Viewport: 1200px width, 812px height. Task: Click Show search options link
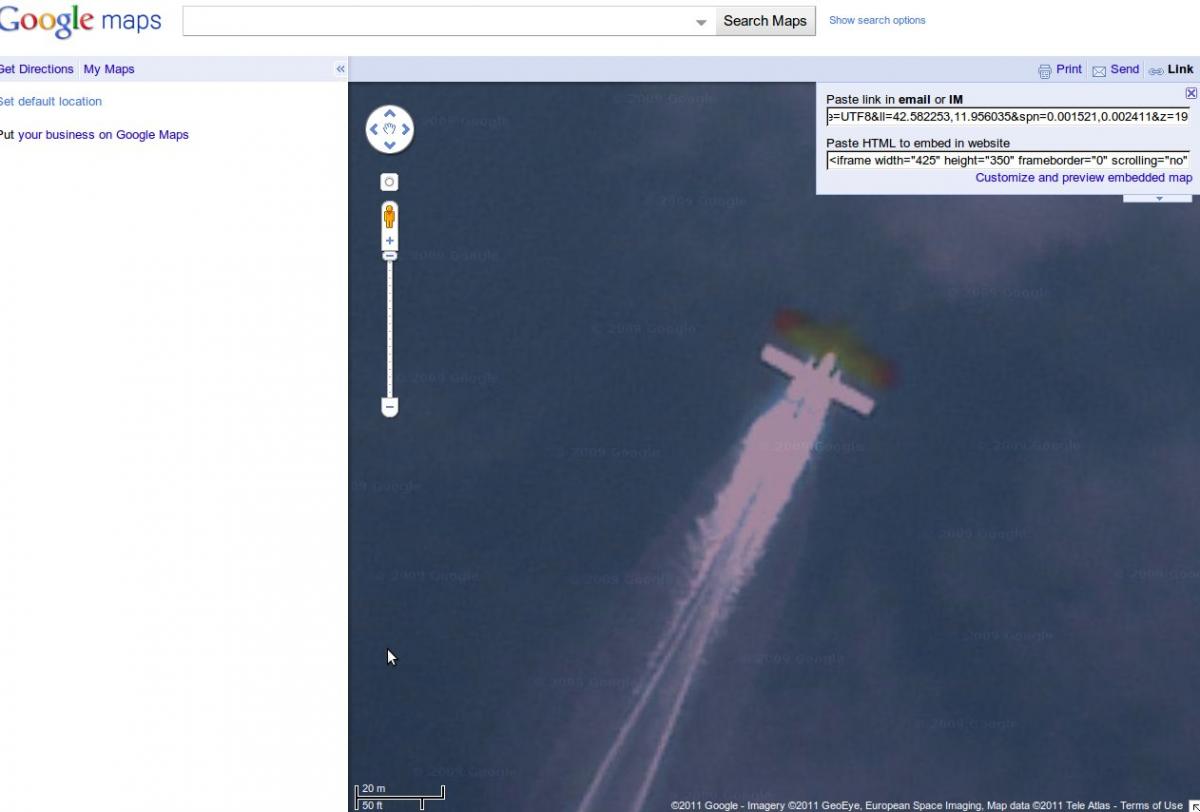877,20
